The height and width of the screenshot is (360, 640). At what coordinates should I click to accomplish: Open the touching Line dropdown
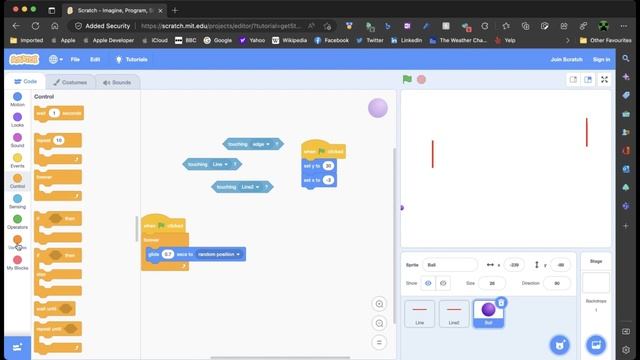click(220, 164)
